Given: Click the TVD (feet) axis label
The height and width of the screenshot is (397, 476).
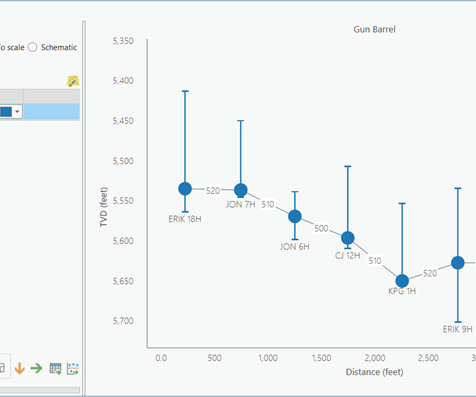Looking at the screenshot, I should click(x=104, y=207).
